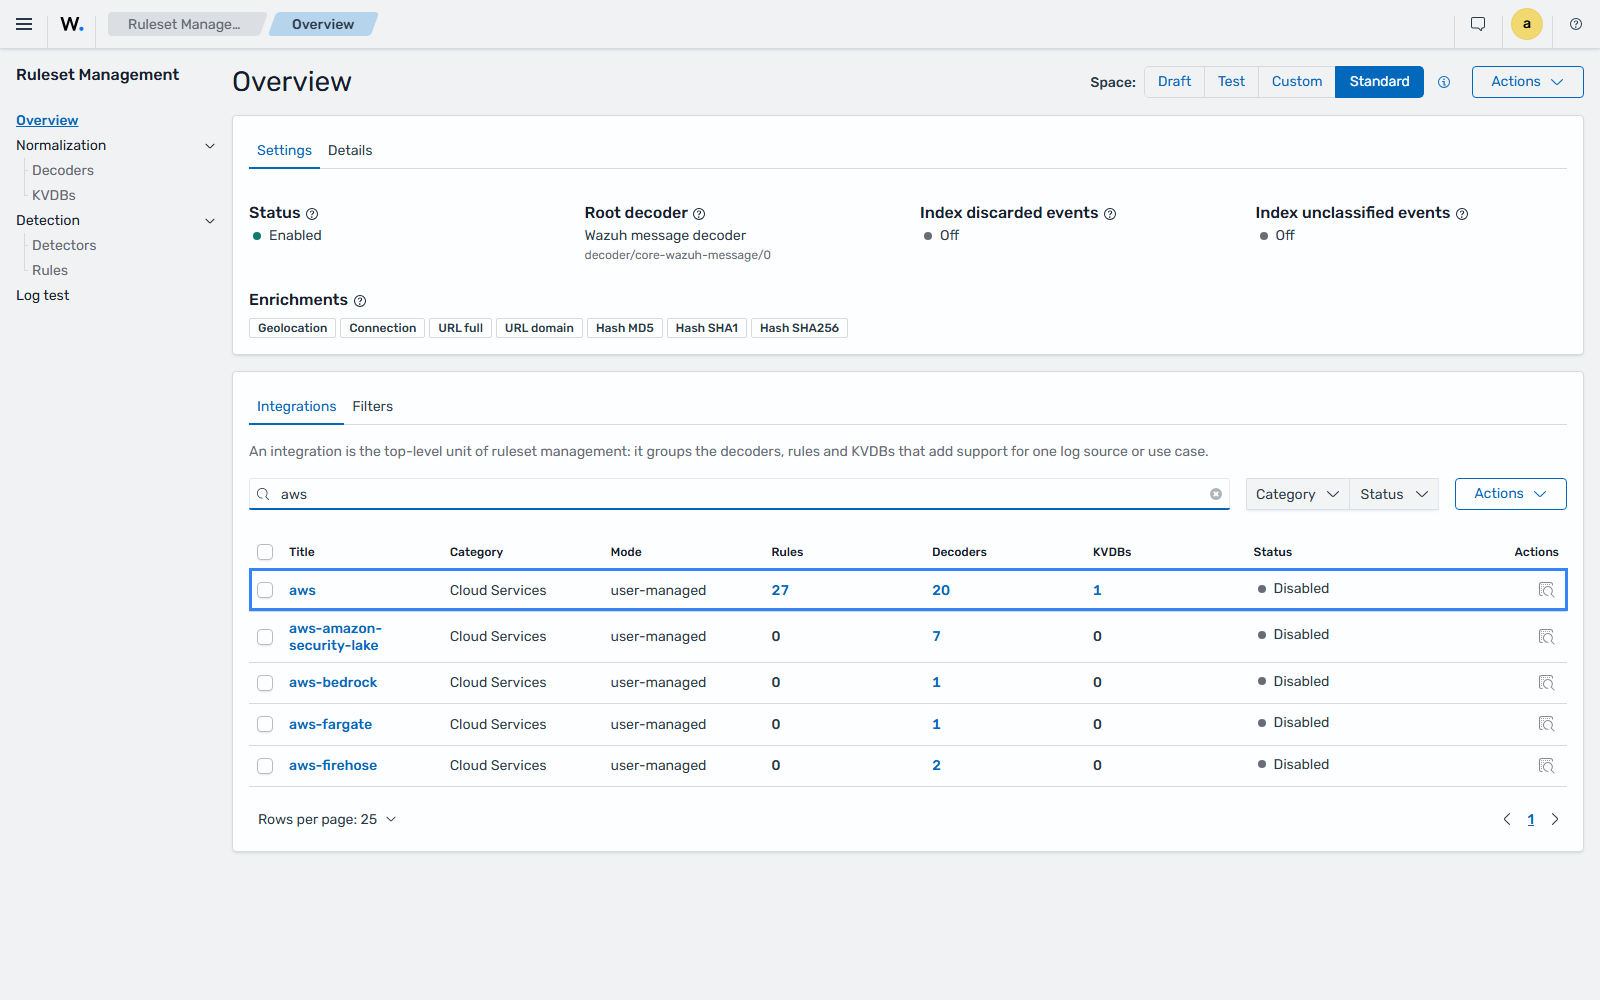The image size is (1600, 1000).
Task: Check the aws-fargate checkbox
Action: (x=265, y=724)
